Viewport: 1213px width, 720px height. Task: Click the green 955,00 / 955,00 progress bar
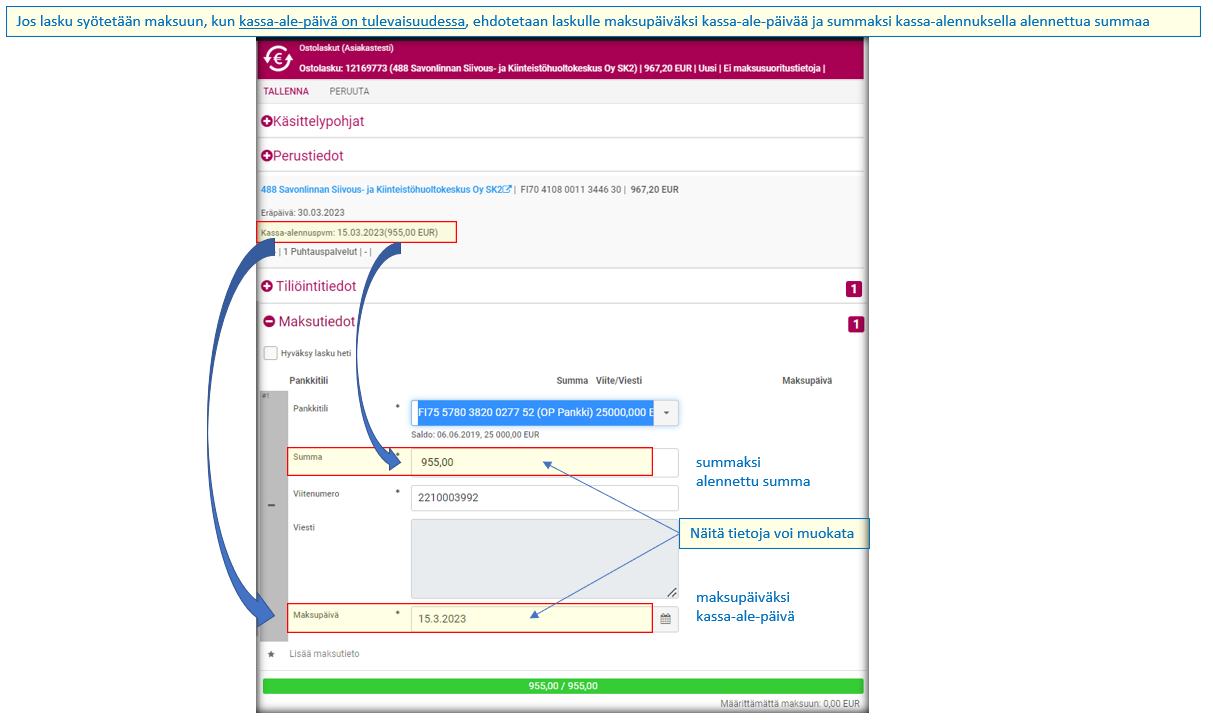[562, 686]
